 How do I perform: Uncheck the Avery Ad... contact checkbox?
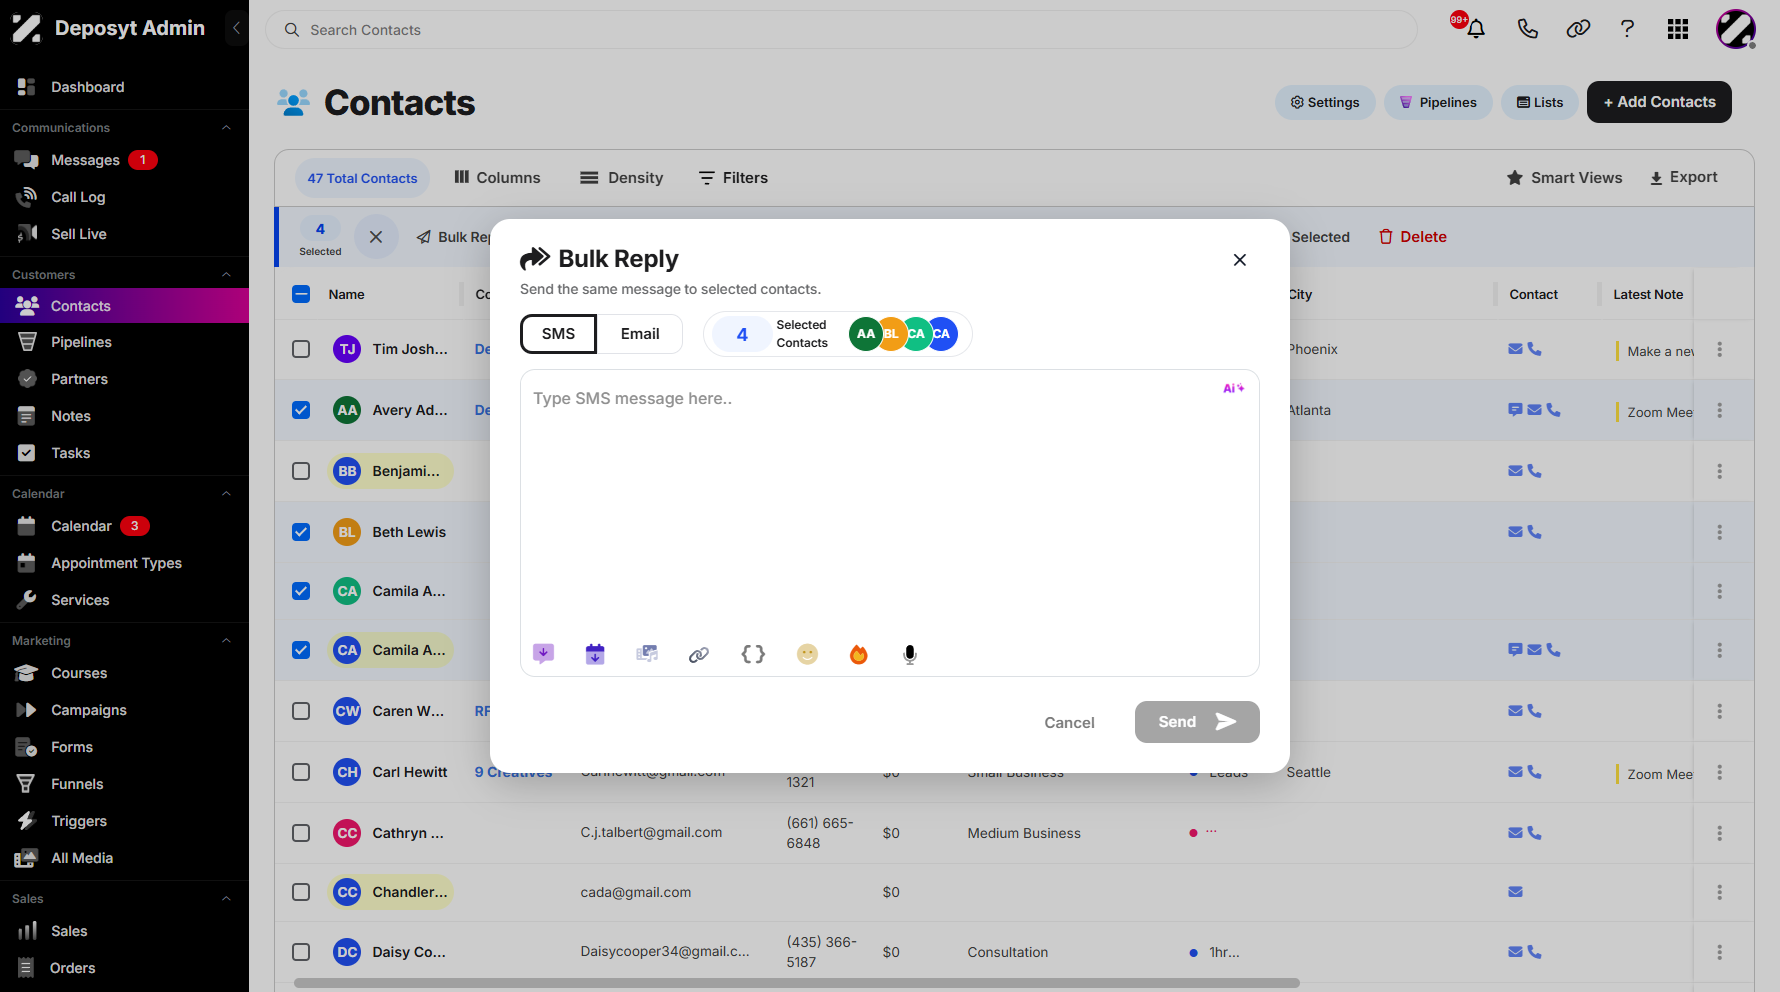[301, 410]
